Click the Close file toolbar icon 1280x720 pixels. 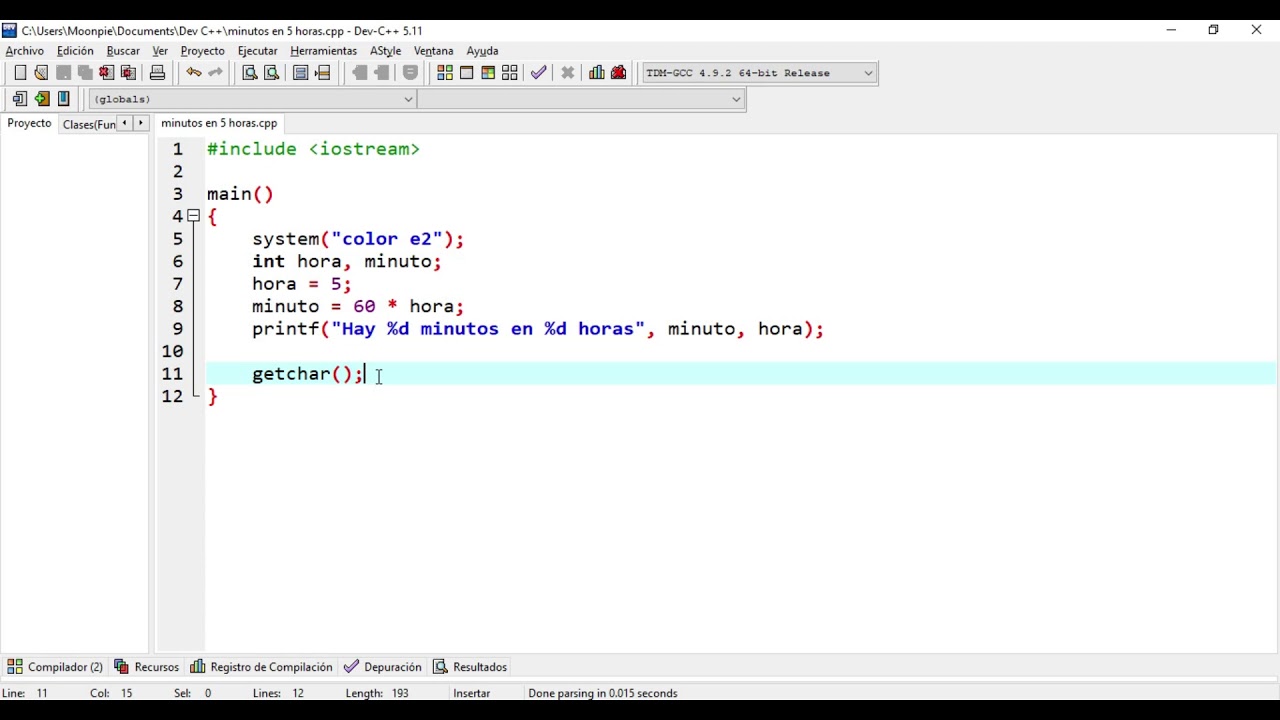[x=106, y=72]
